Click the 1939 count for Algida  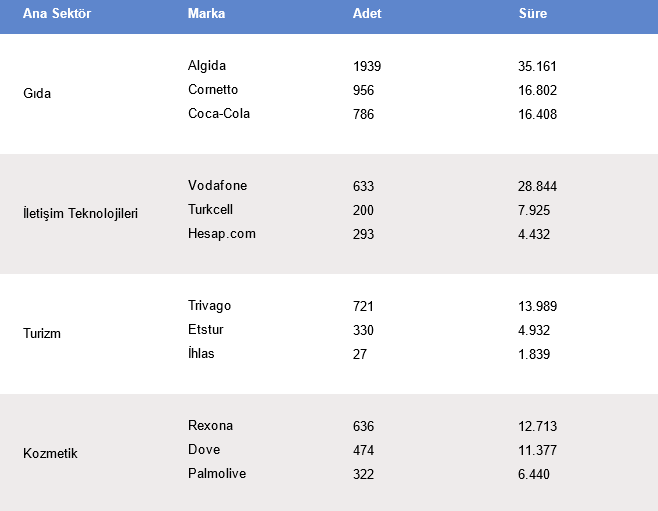coord(367,66)
